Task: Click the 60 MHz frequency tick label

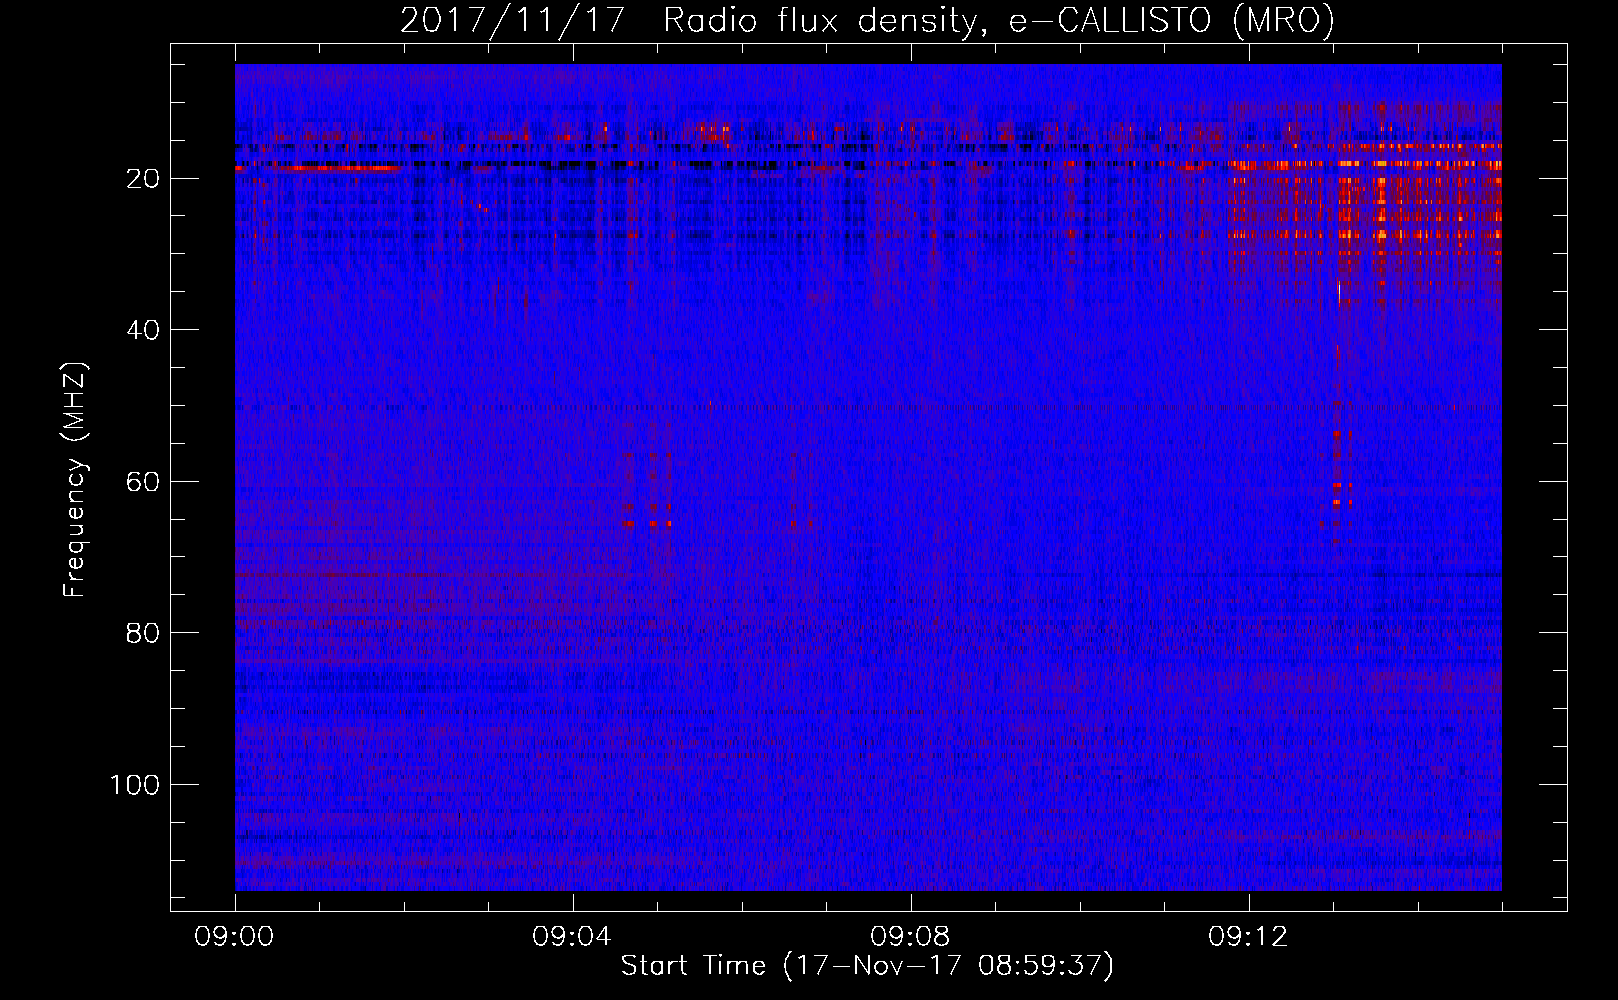Action: click(143, 482)
